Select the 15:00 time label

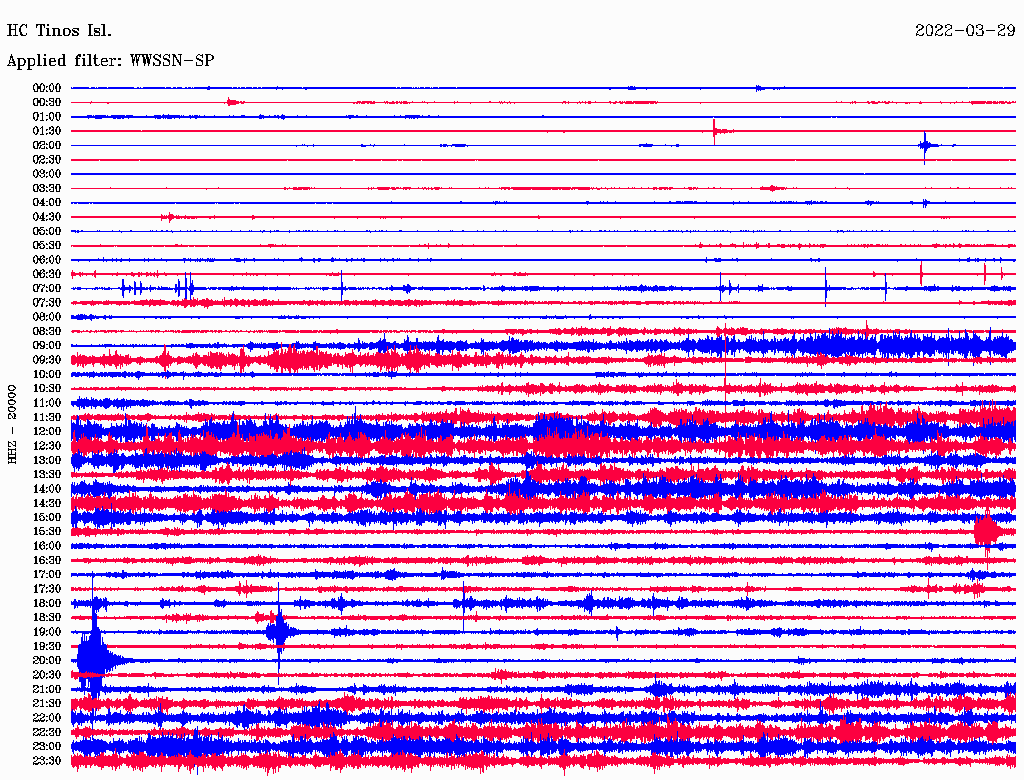coord(47,518)
